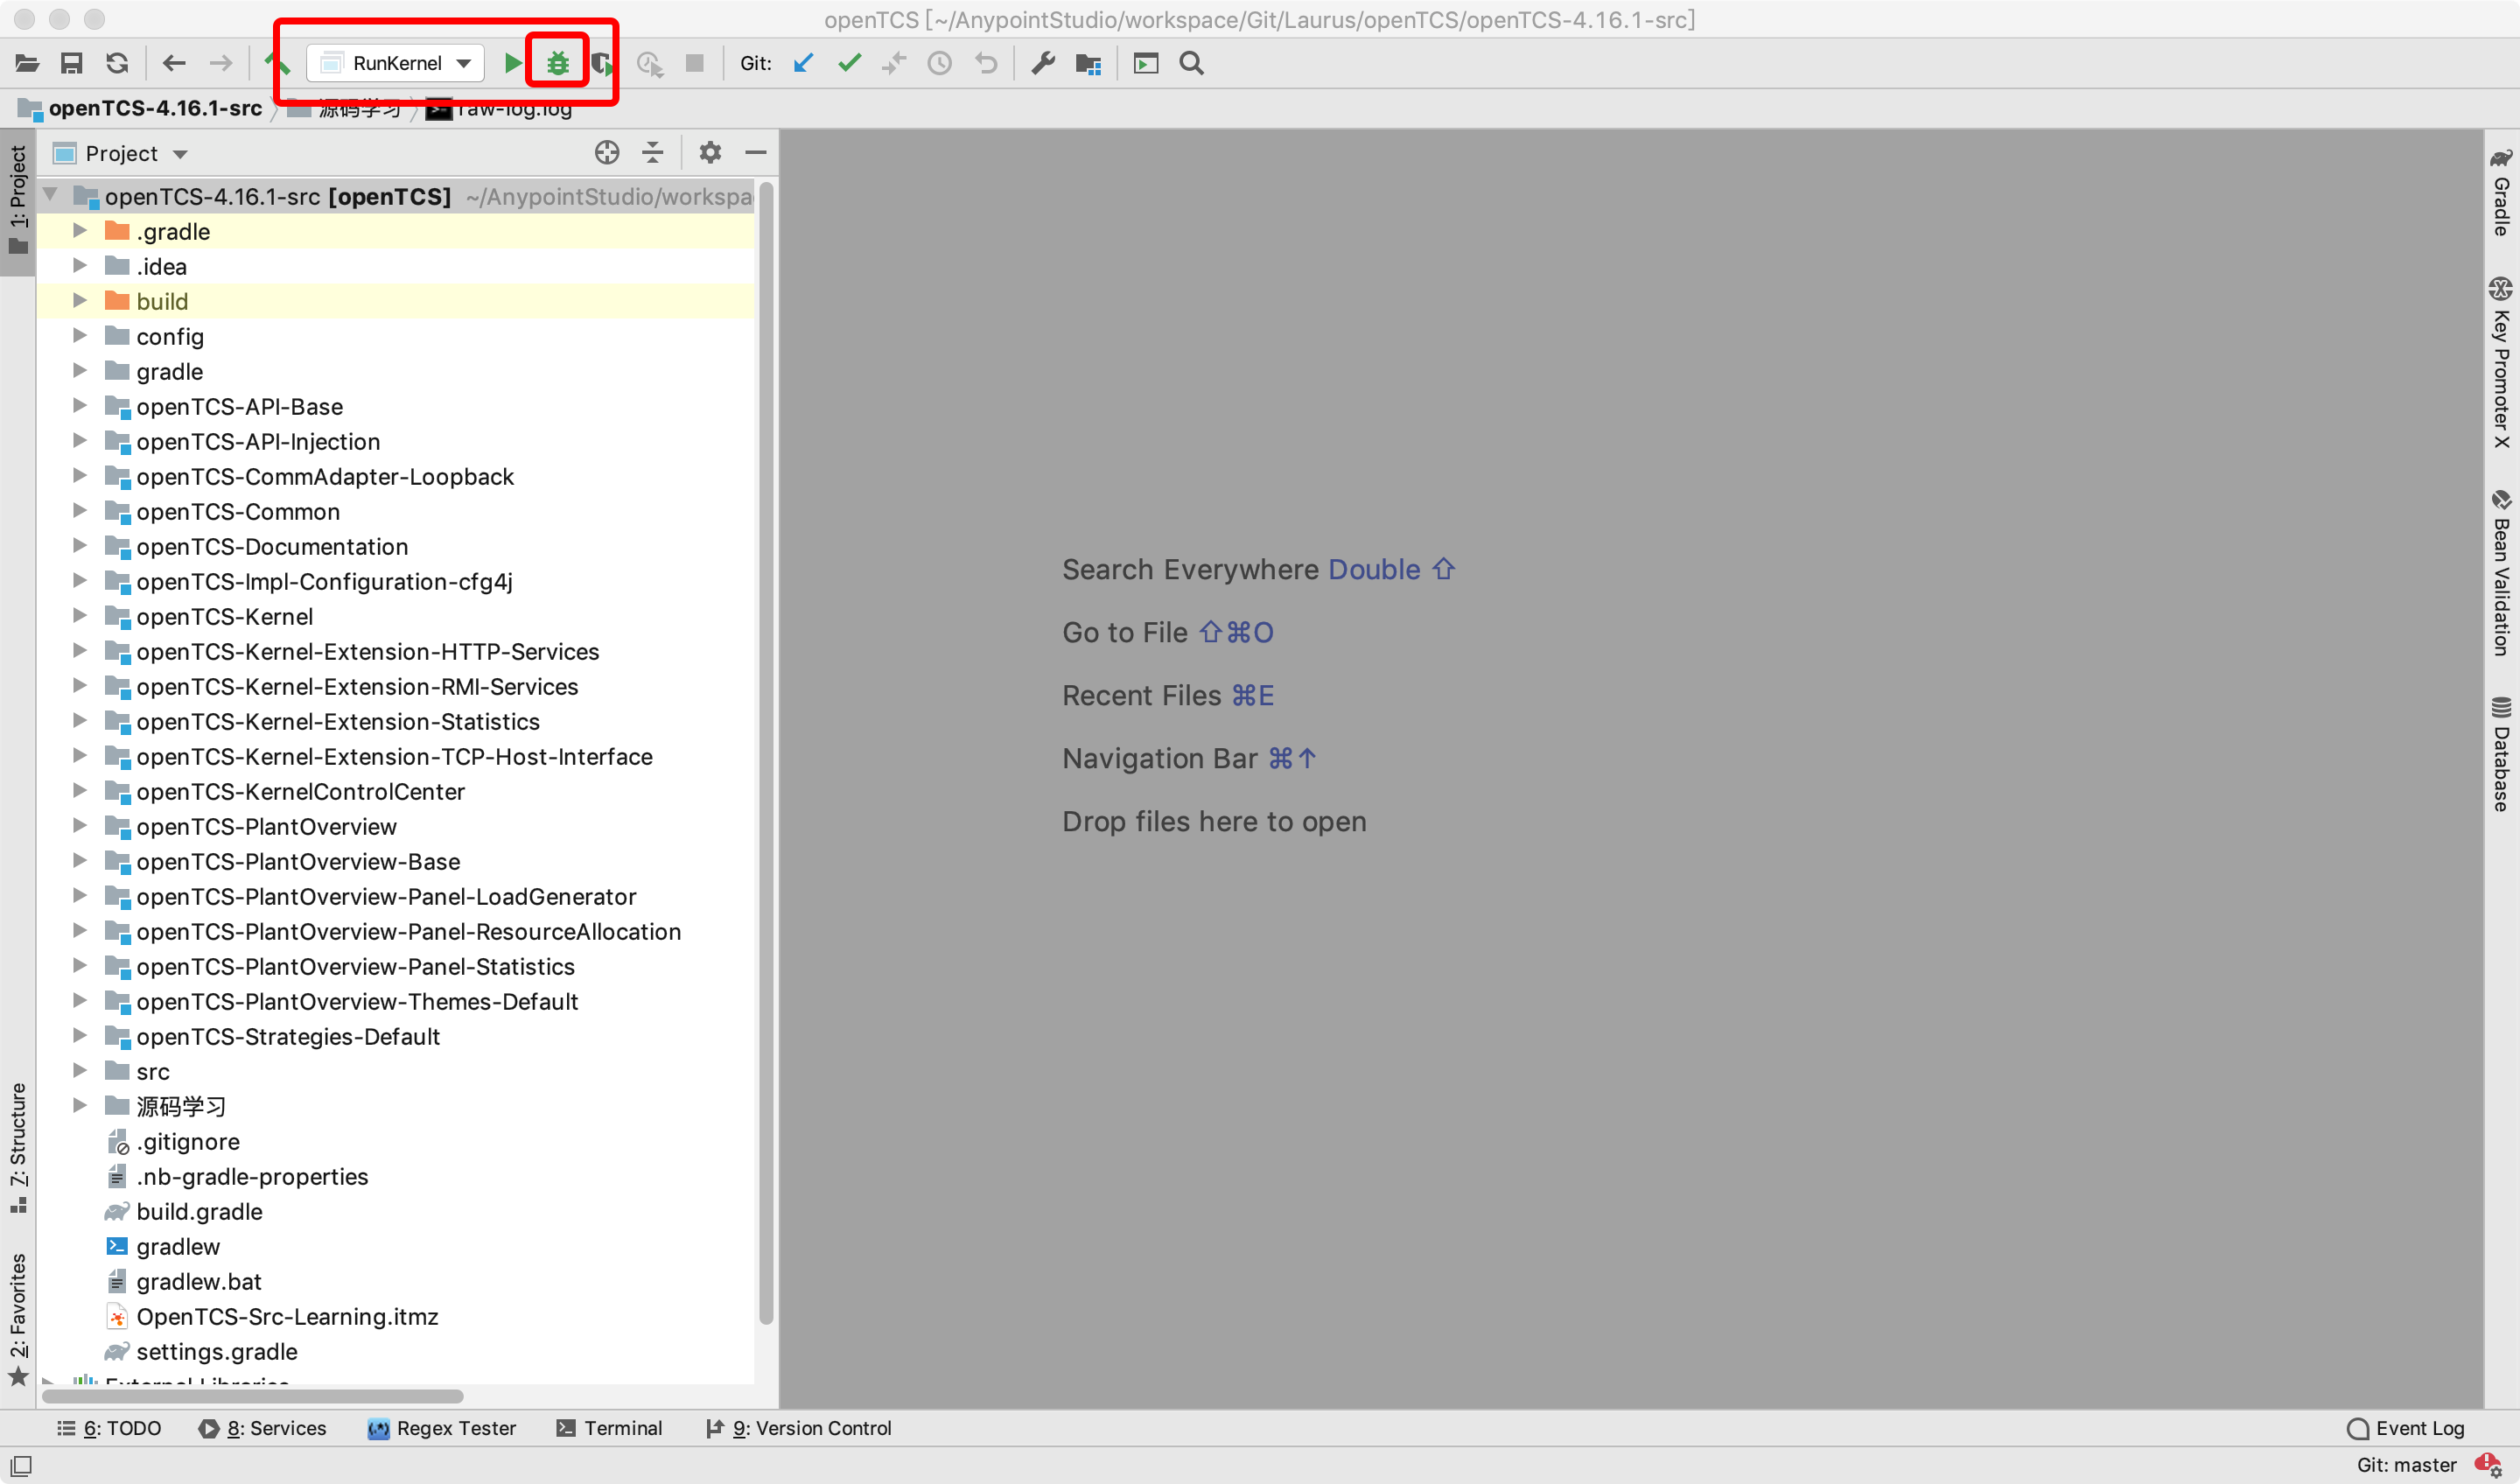Screen dimensions: 2520x1484
Task: Open Search Everywhere magnifier icon
Action: pos(1191,63)
